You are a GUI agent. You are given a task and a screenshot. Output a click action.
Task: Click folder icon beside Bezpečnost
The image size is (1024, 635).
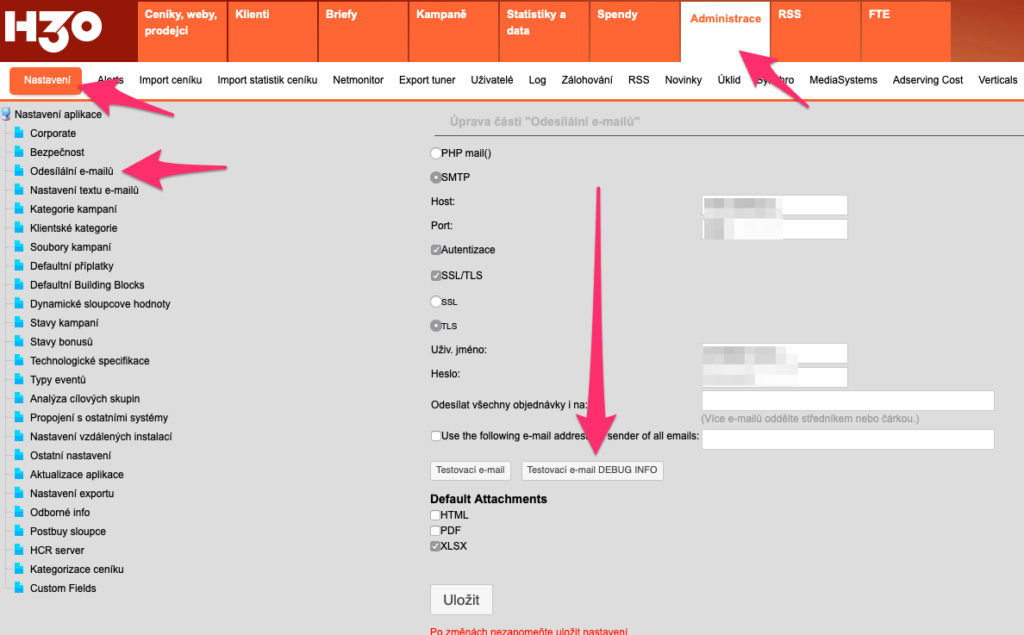18,152
